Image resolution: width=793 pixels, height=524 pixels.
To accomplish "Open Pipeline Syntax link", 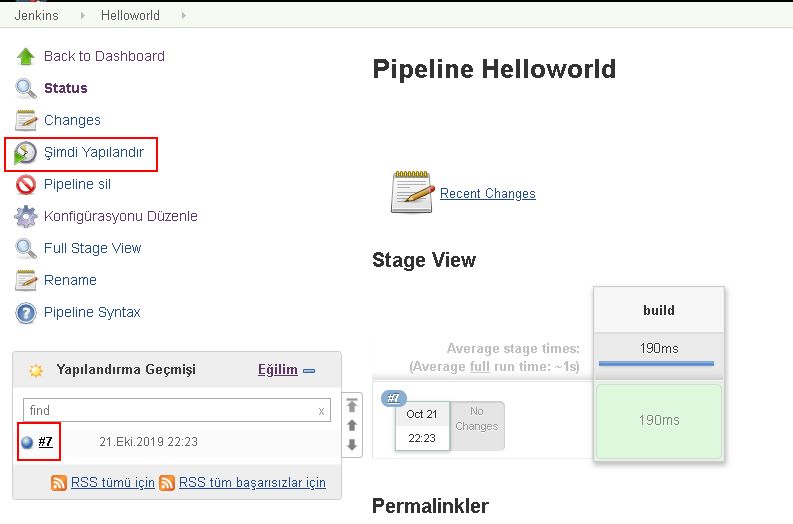I will point(92,312).
